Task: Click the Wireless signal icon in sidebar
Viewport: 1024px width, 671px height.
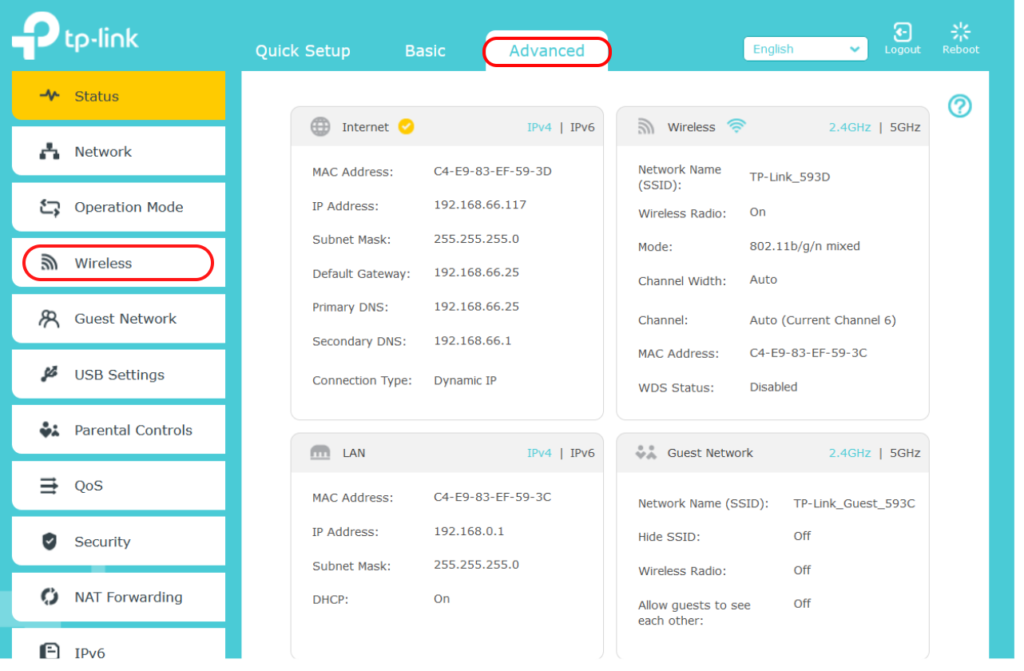Action: coord(49,263)
